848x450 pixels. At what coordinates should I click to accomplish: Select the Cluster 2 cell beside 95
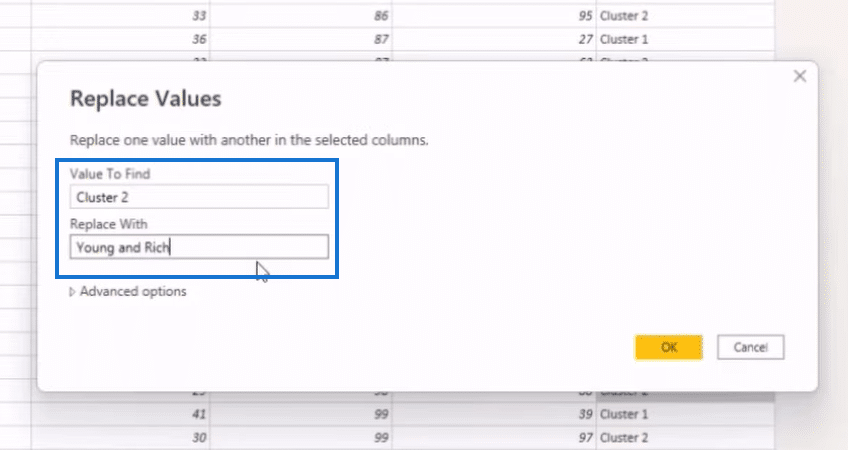685,16
